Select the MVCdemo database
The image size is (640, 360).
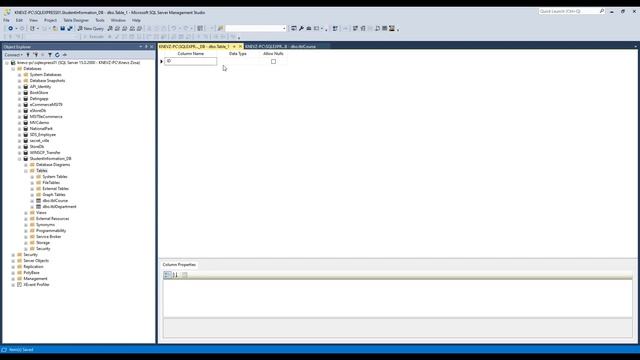pos(39,122)
